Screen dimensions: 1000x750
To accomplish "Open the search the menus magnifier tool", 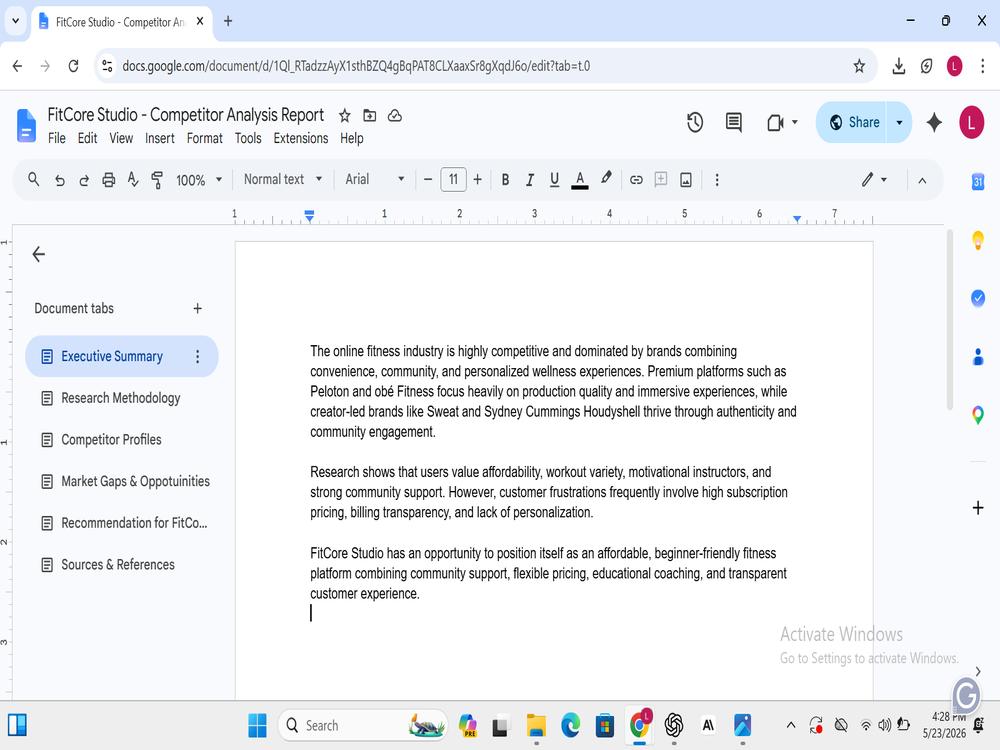I will (x=34, y=180).
